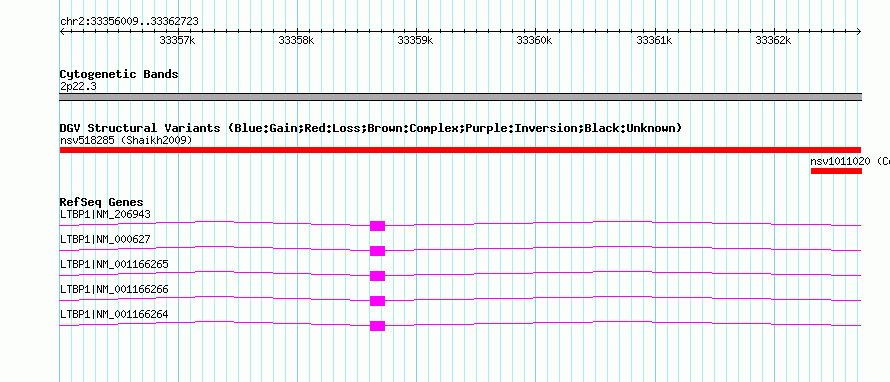
Task: Open the LTBP1|NM_001166264 transcript label
Action: [114, 314]
